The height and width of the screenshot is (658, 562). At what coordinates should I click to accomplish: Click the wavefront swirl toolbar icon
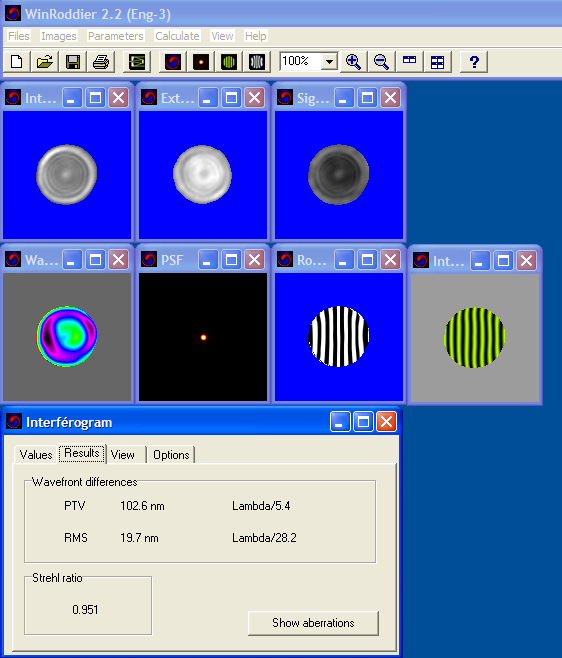tap(173, 62)
